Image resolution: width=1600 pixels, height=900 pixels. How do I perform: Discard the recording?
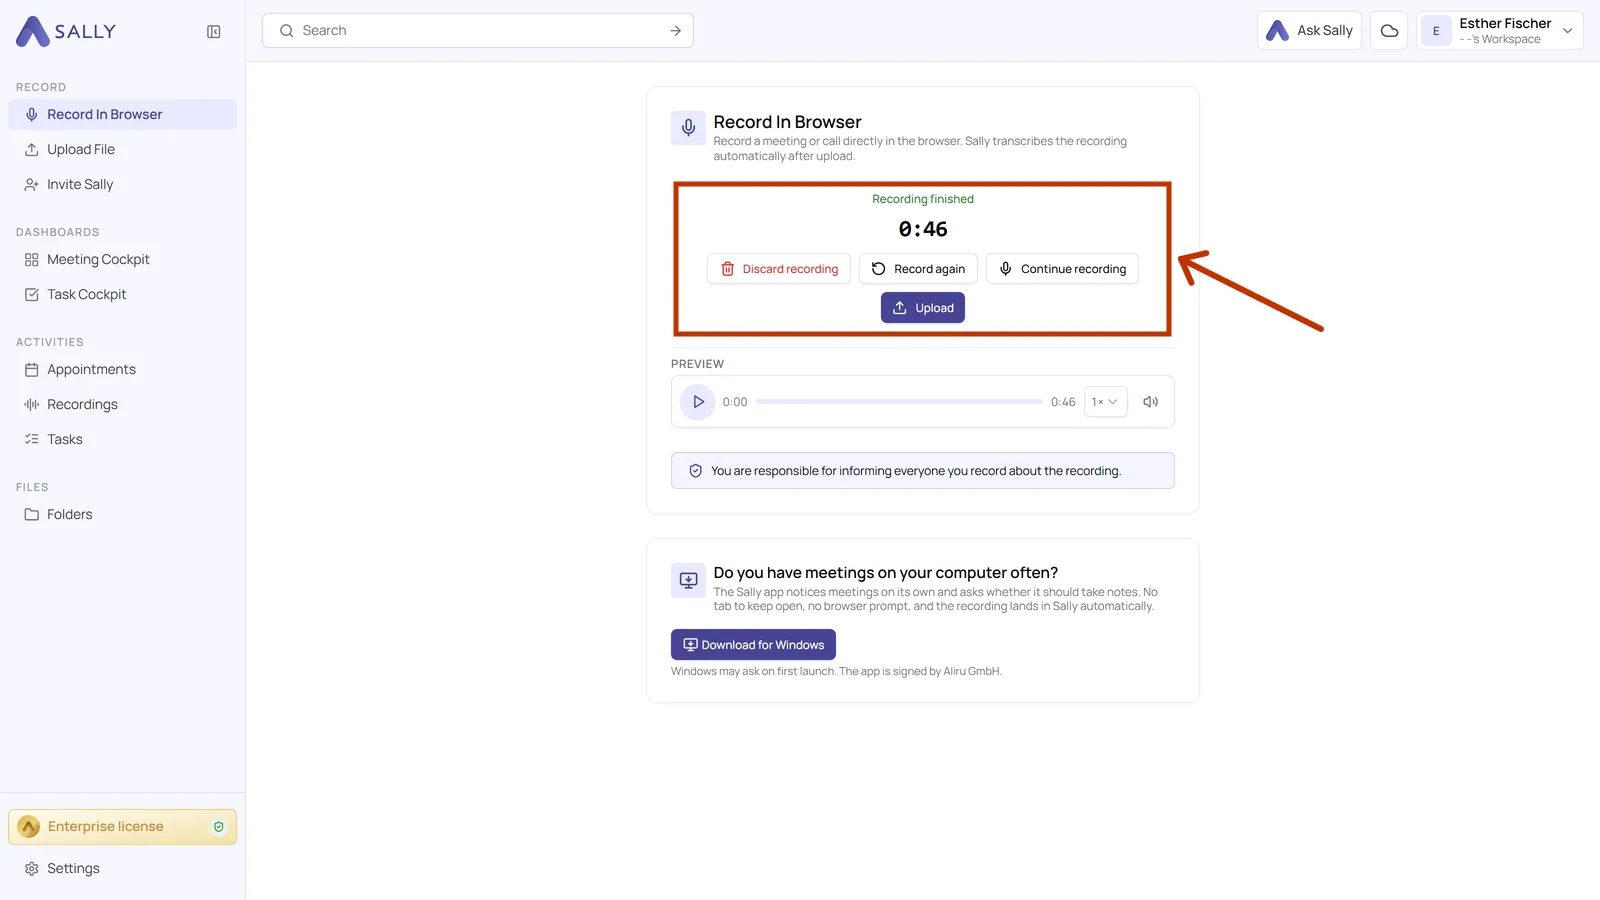click(779, 269)
